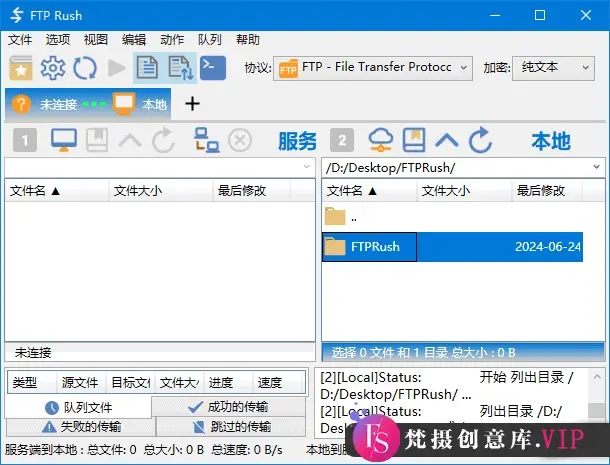This screenshot has width=610, height=465.
Task: Click the left pane network connect icon
Action: pyautogui.click(x=207, y=140)
